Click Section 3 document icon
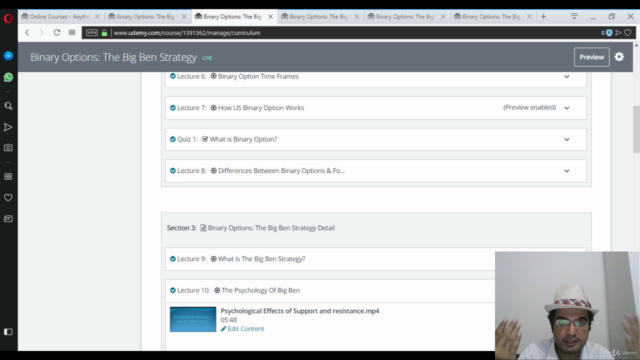This screenshot has width=640, height=360. coord(203,228)
